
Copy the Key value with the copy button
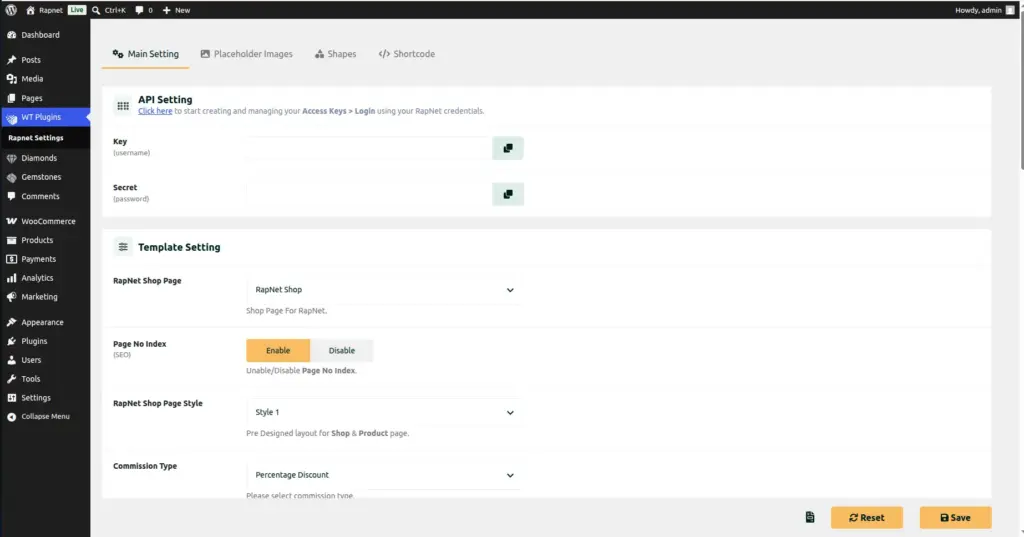pyautogui.click(x=508, y=148)
